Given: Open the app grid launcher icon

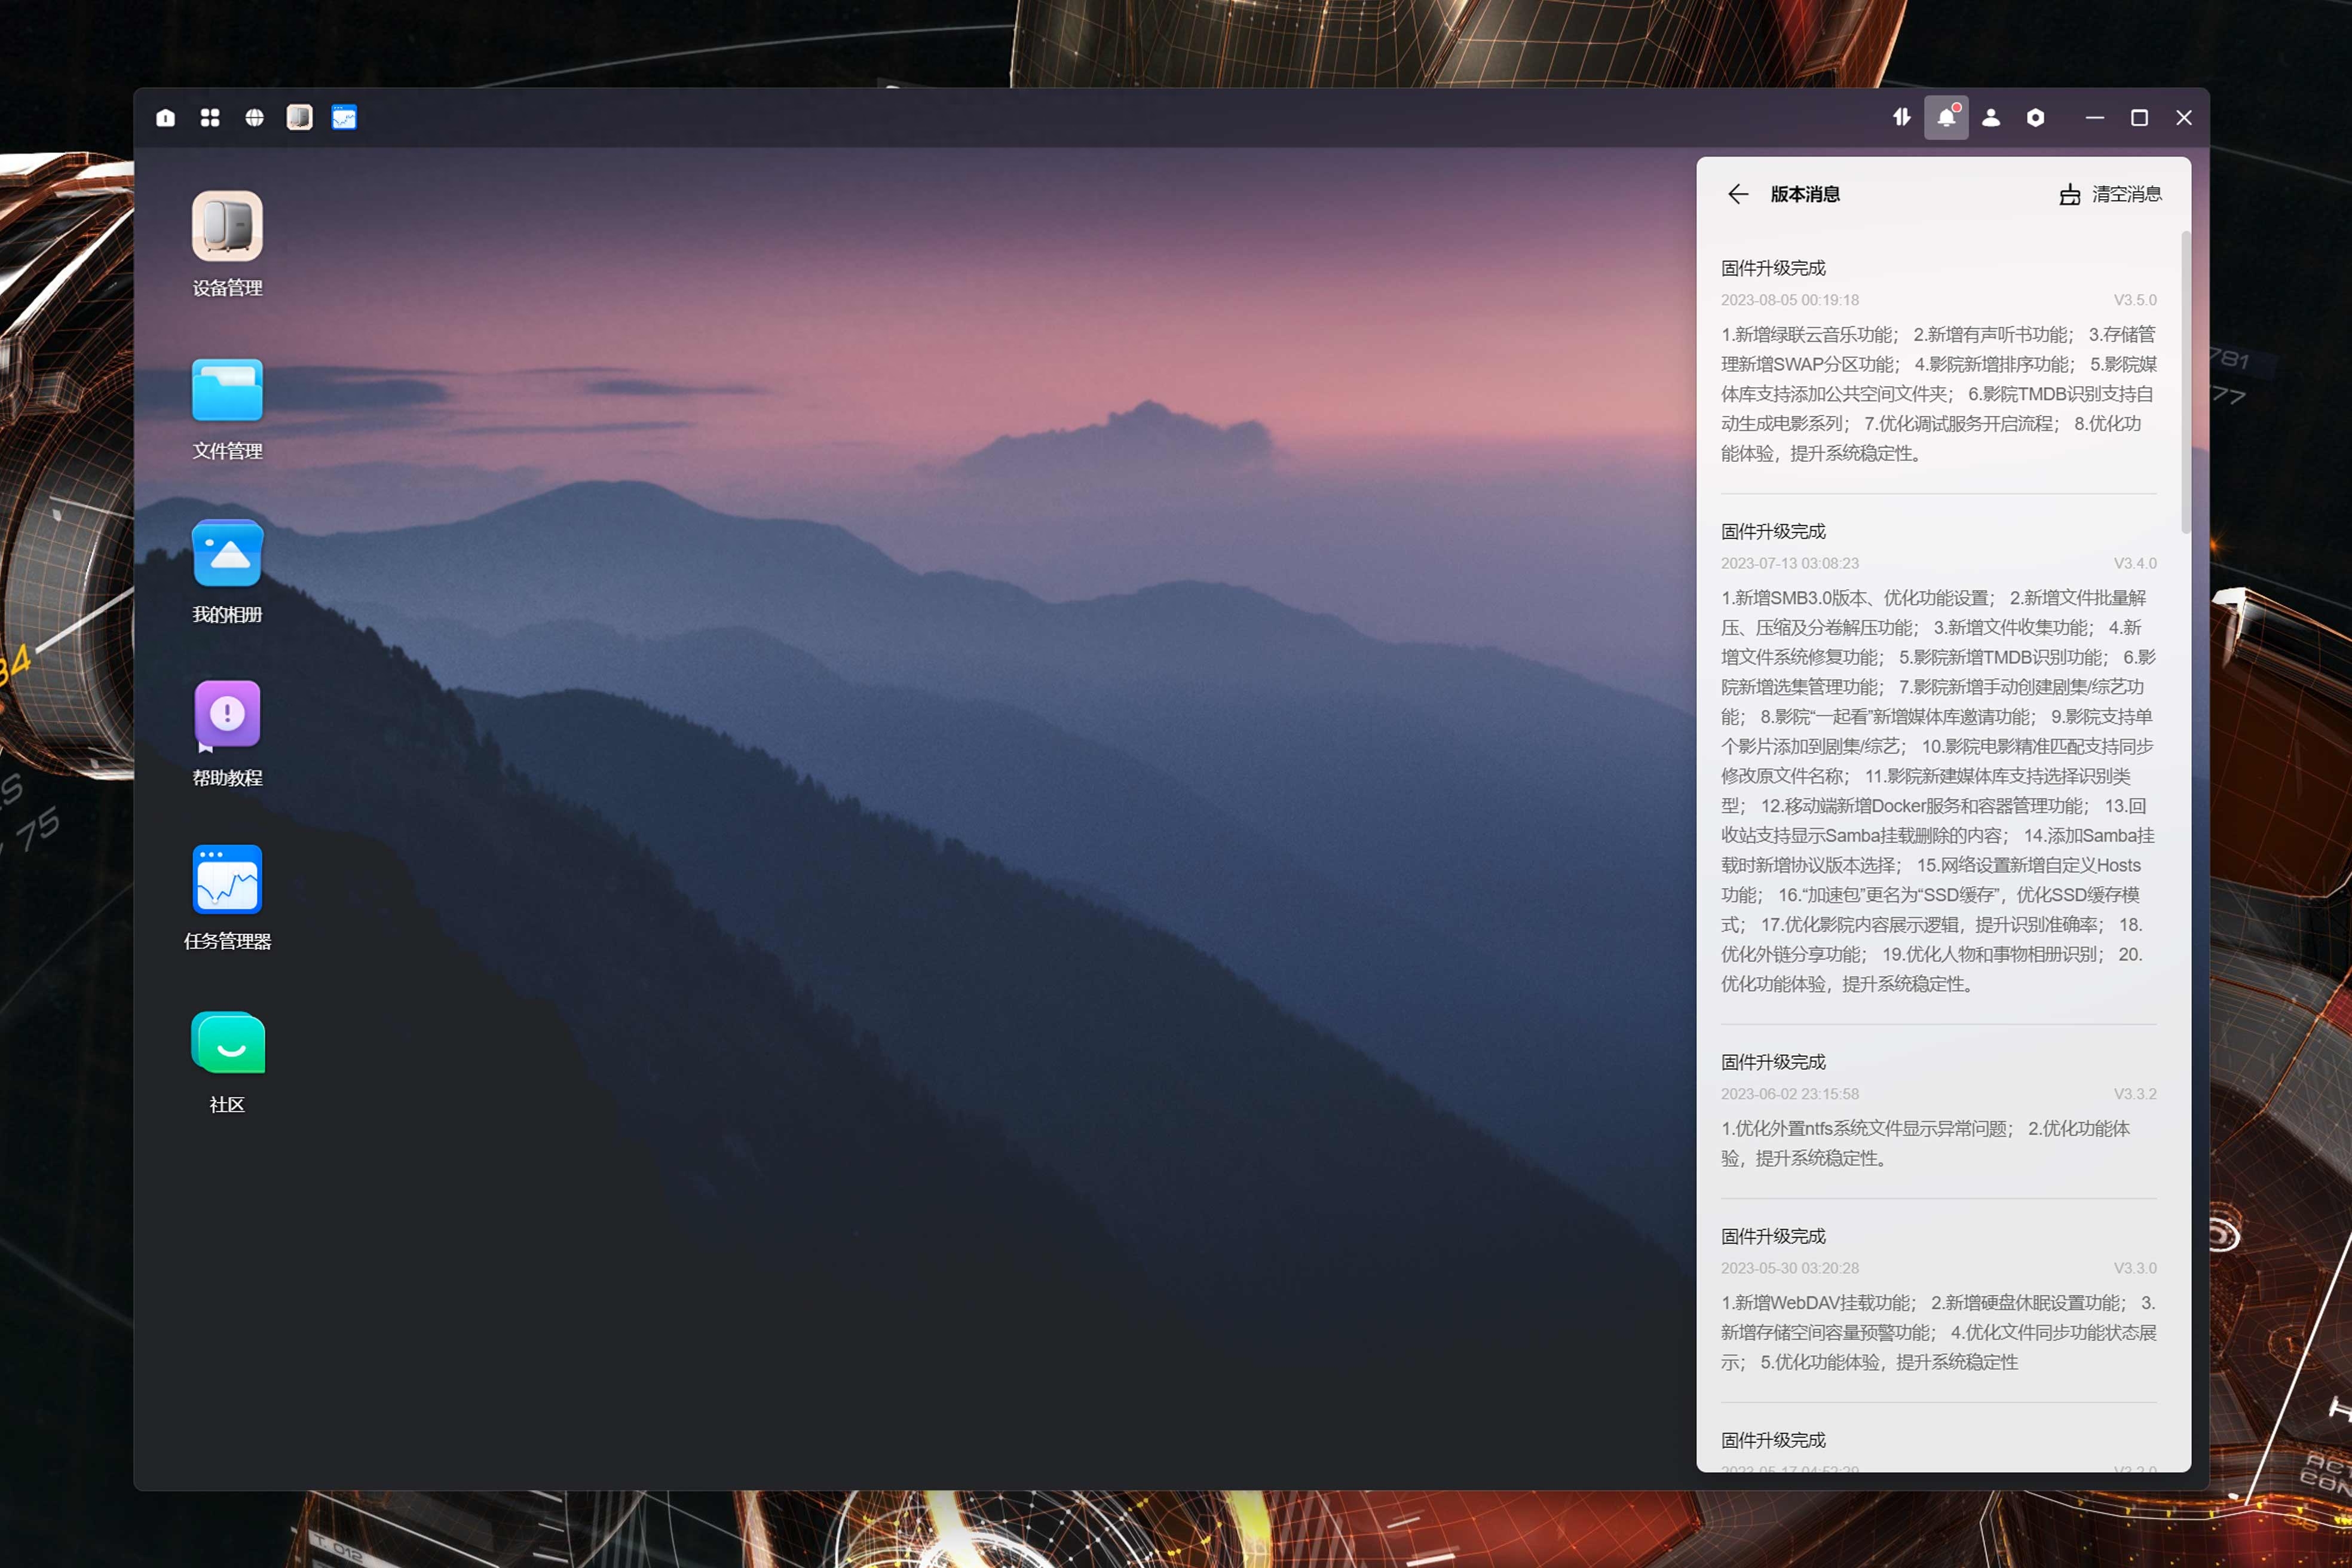Looking at the screenshot, I should pyautogui.click(x=210, y=118).
